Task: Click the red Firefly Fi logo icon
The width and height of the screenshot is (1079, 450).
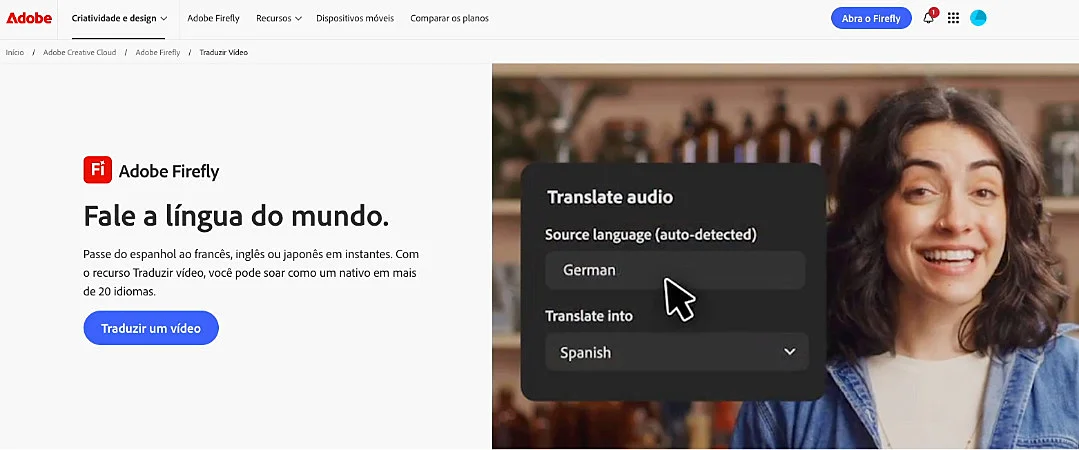Action: (98, 170)
